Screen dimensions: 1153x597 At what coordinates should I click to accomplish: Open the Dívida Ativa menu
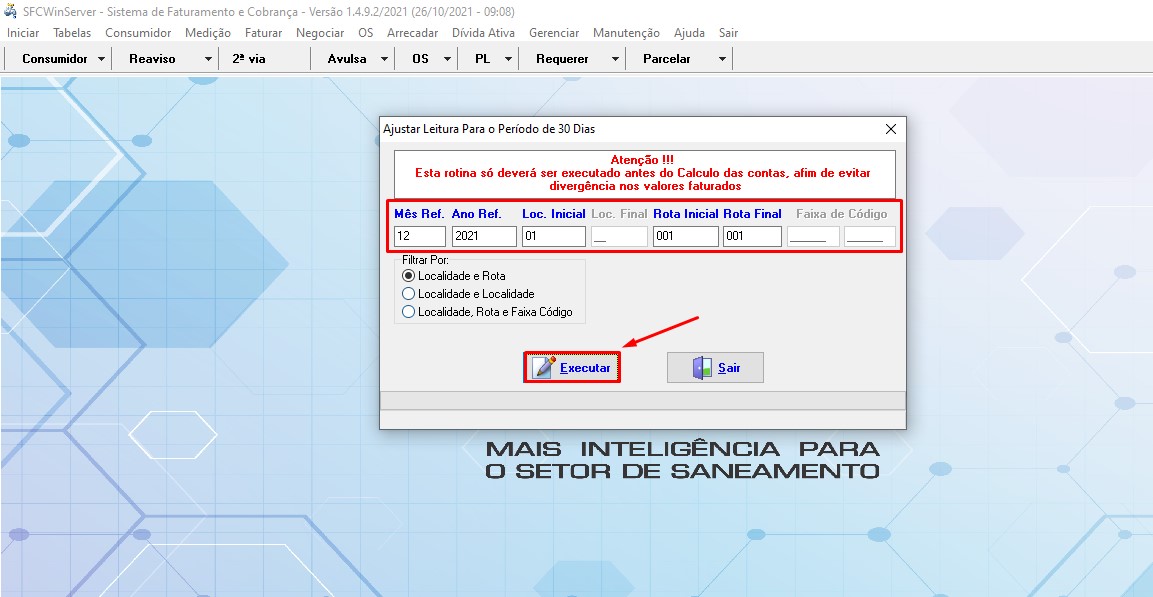483,33
